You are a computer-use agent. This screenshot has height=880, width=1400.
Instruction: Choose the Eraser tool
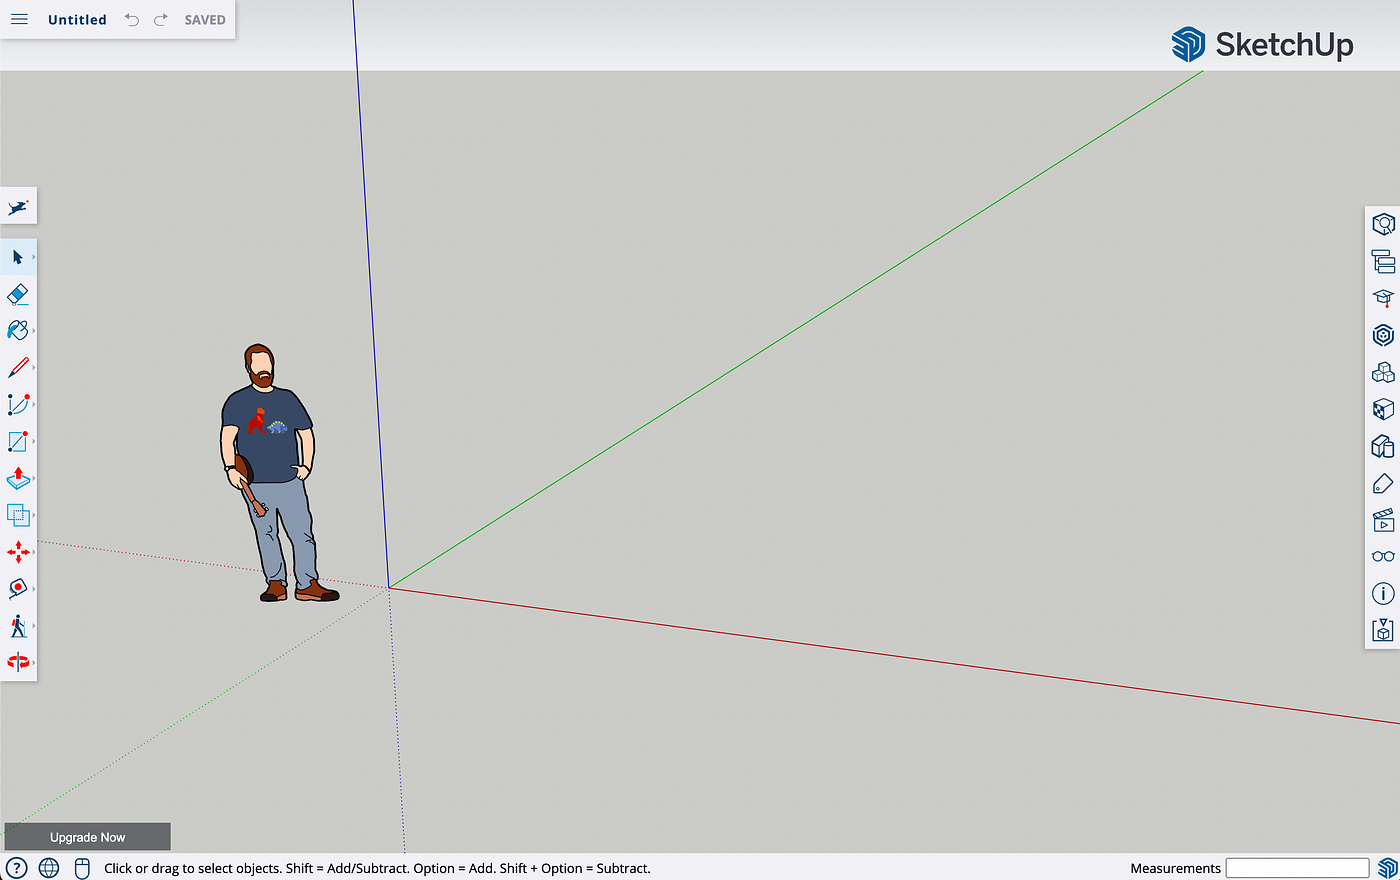coord(18,294)
